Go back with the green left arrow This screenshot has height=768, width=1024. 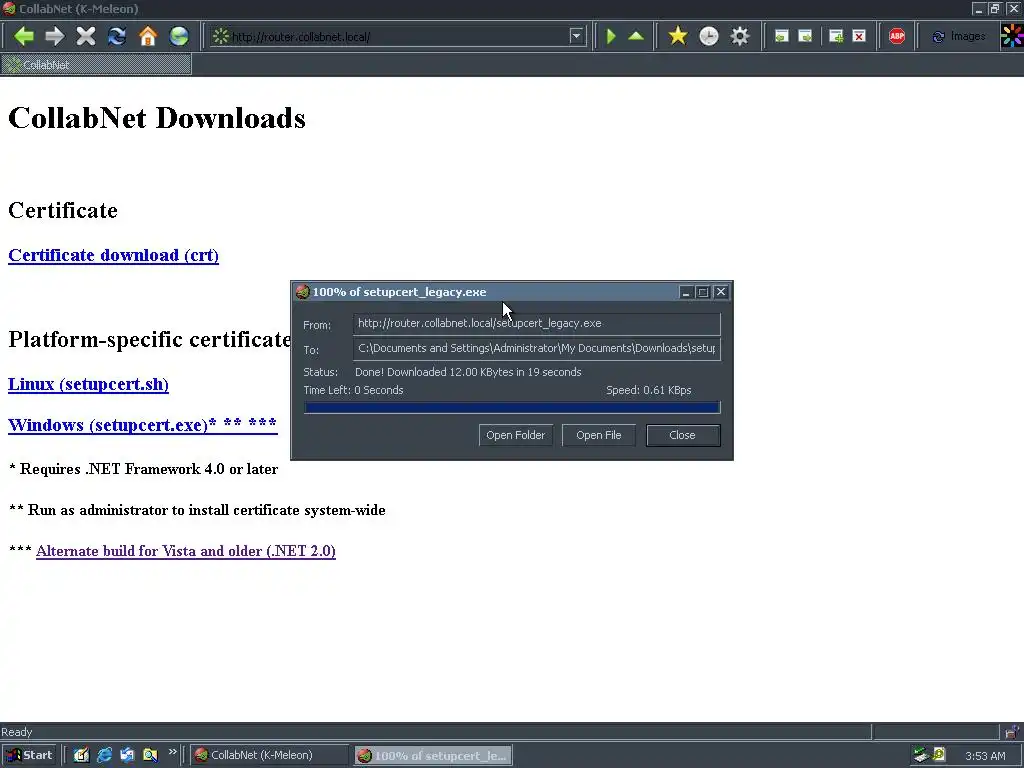(24, 36)
